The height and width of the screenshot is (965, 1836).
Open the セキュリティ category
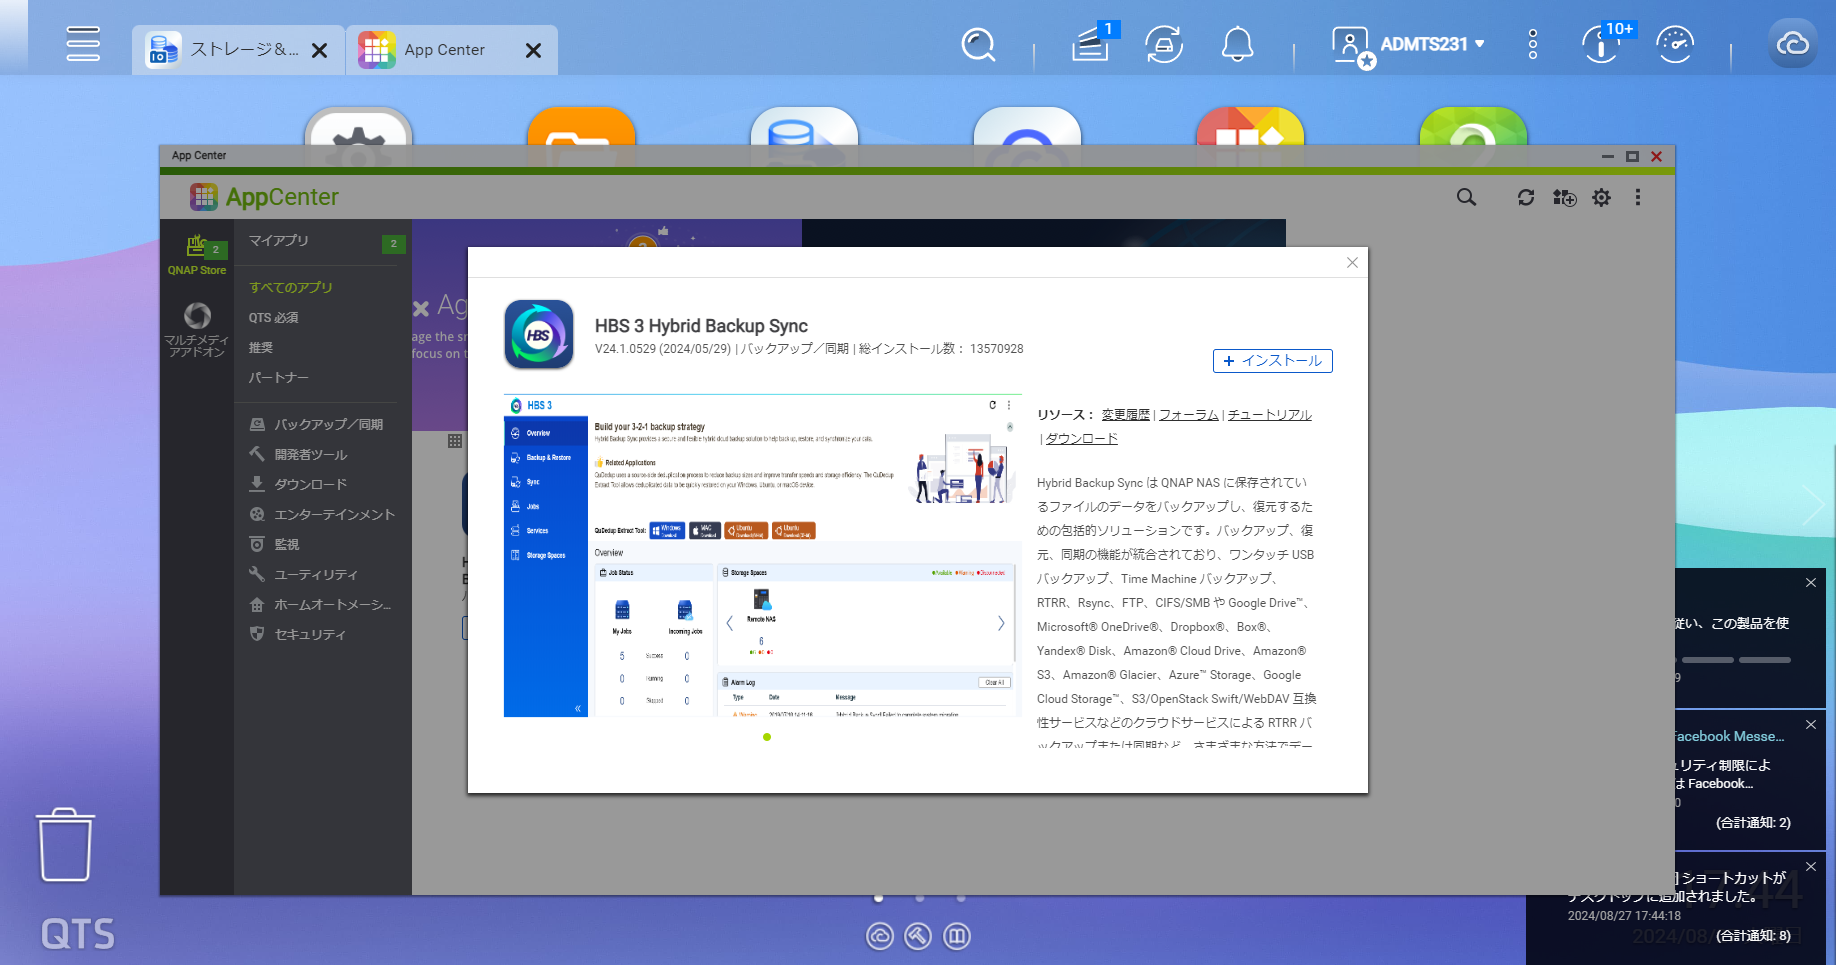(298, 634)
